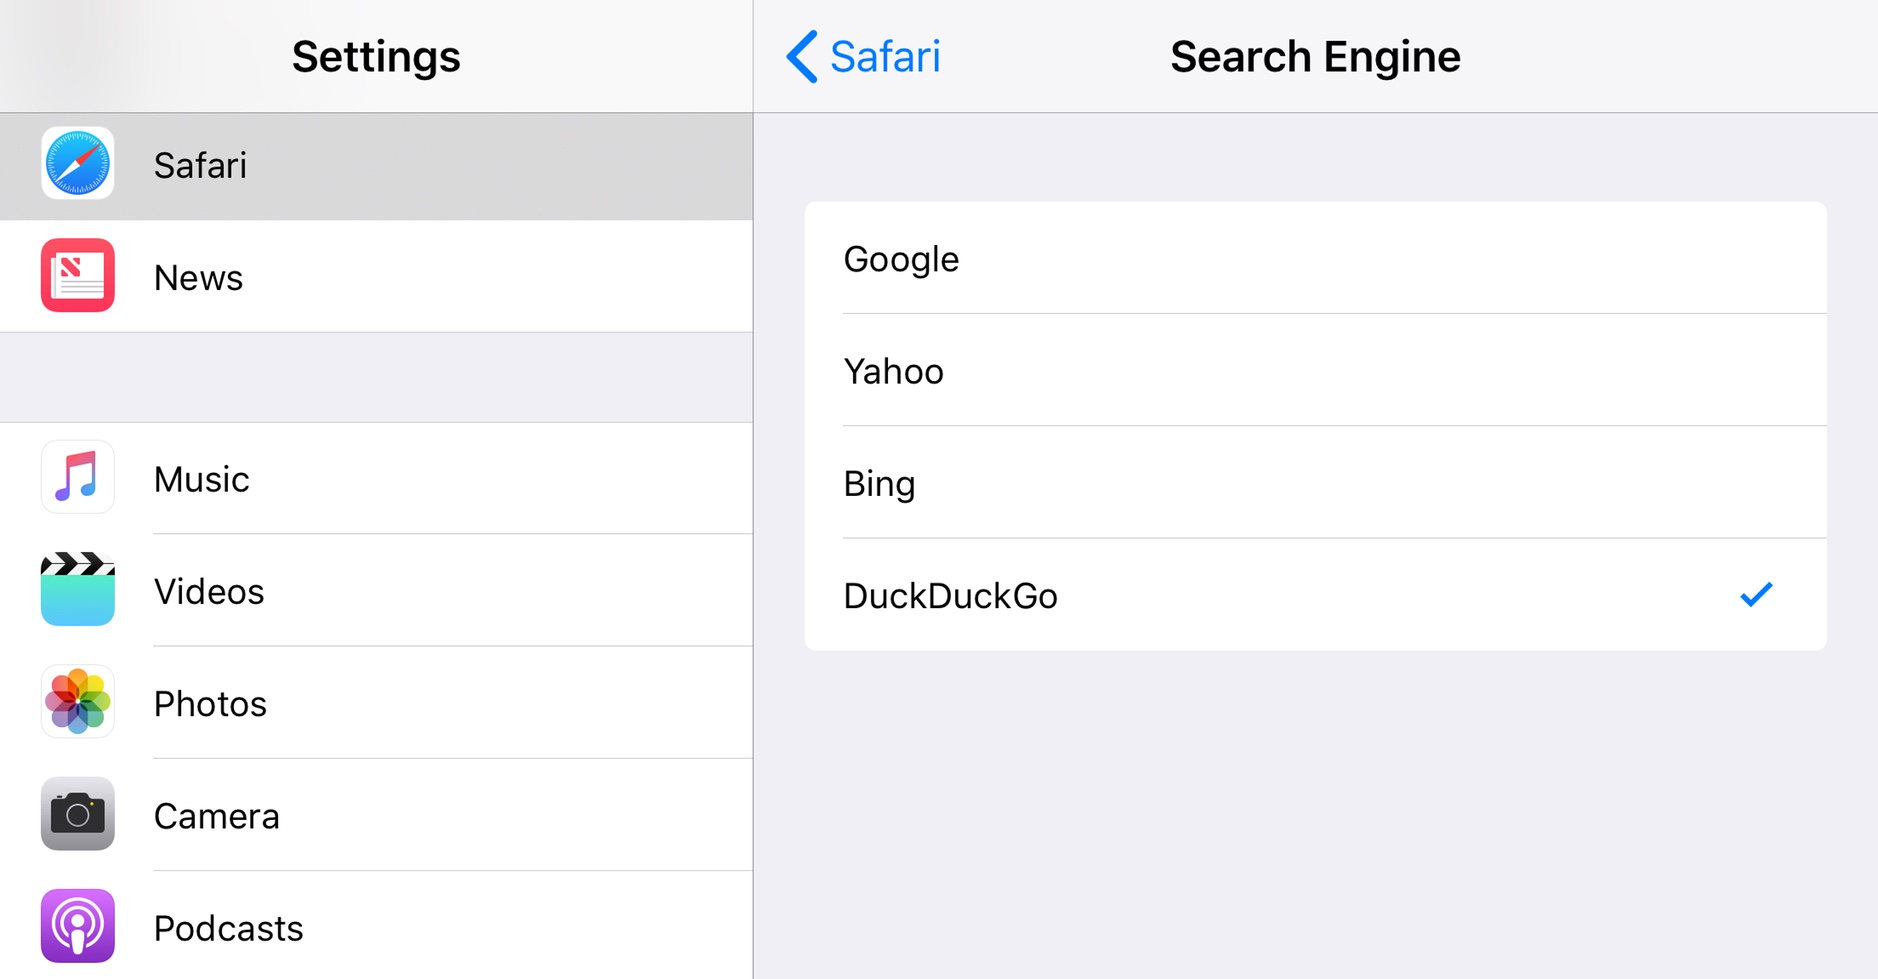
Task: Click the Search Engine page title
Action: [x=1315, y=56]
